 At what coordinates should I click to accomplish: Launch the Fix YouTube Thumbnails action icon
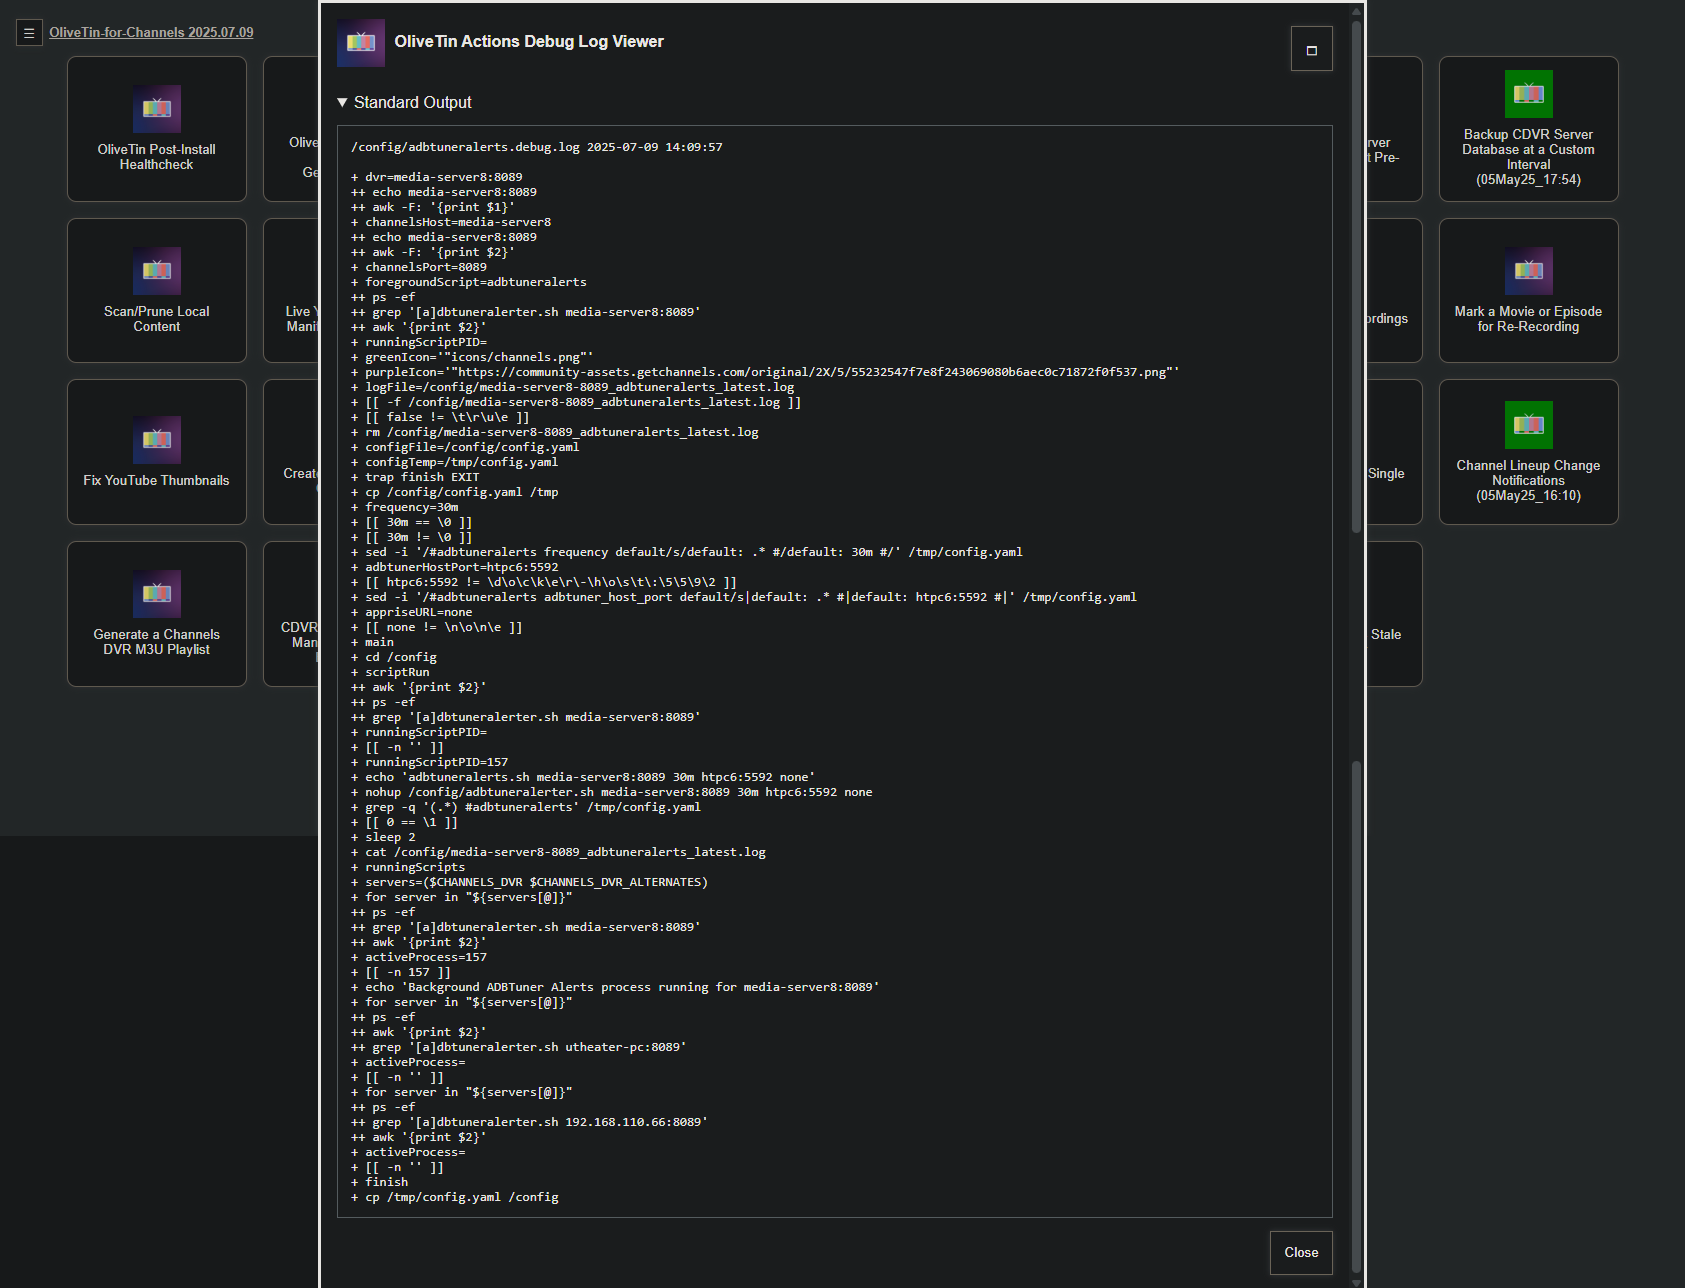click(x=157, y=440)
